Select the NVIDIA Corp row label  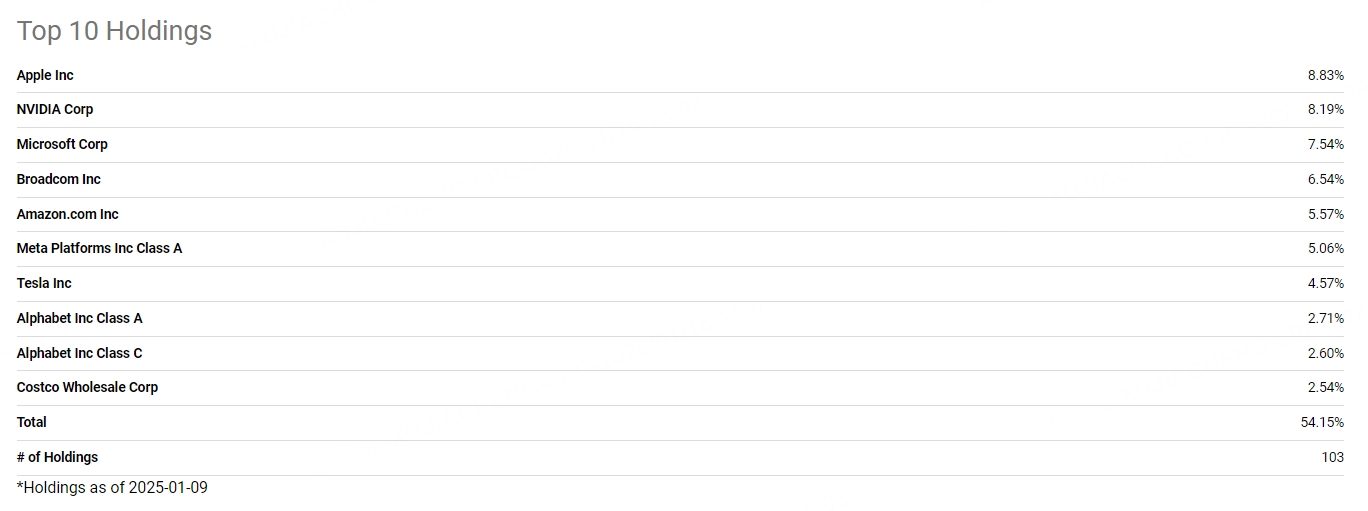[55, 109]
